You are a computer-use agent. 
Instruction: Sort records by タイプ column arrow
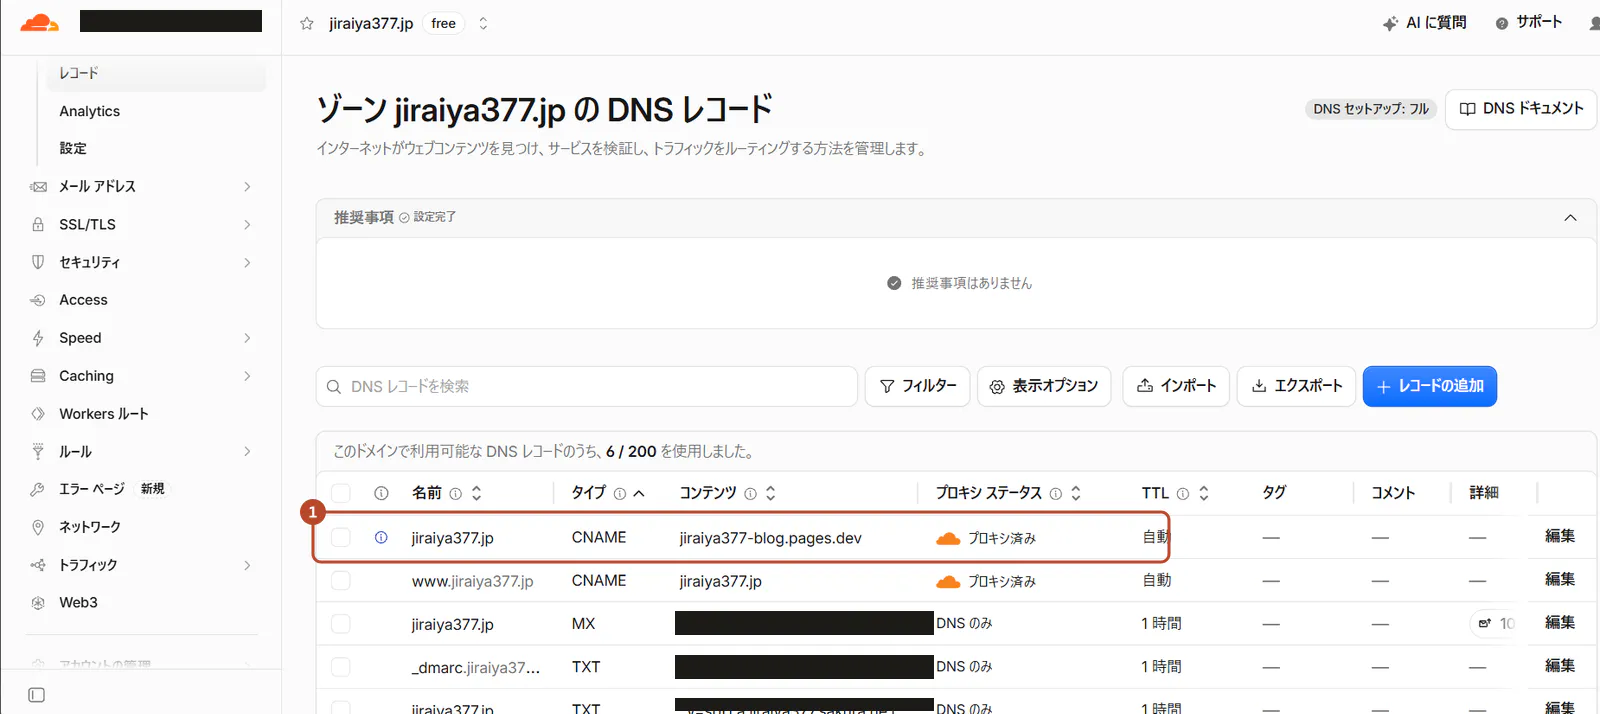(x=639, y=493)
